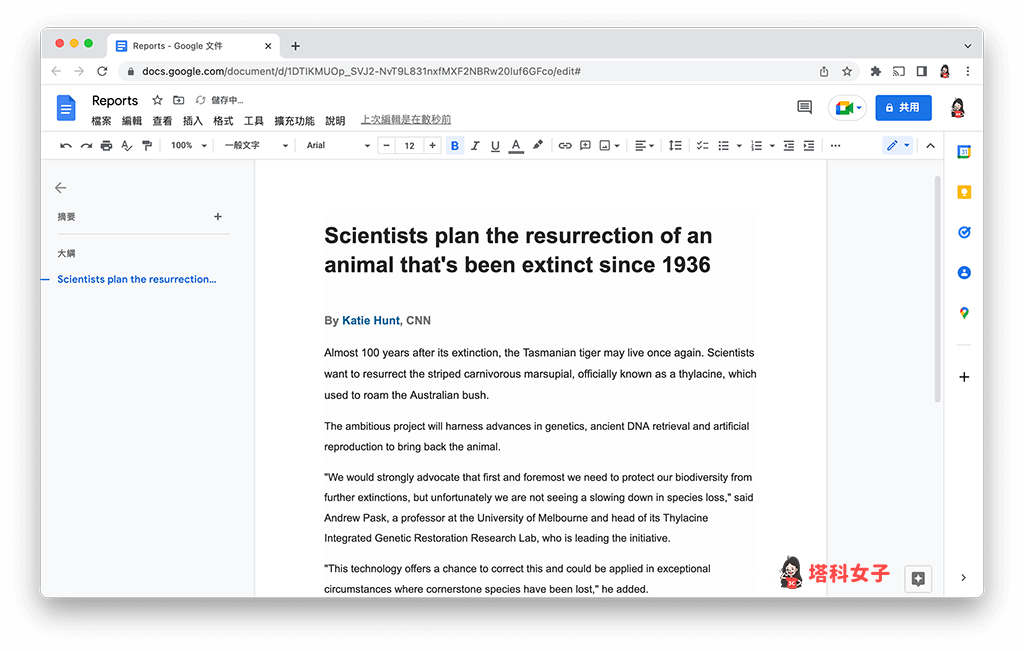Open line and paragraph spacing options
Image resolution: width=1024 pixels, height=651 pixels.
tap(675, 146)
